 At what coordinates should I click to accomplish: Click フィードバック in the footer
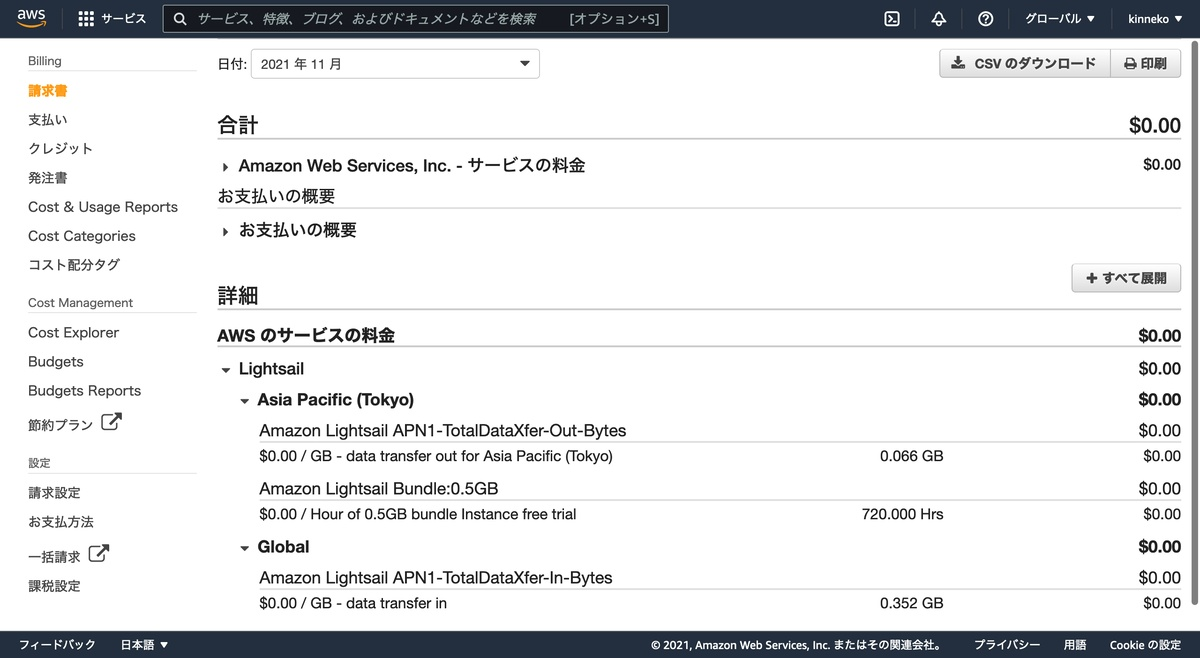(x=57, y=645)
